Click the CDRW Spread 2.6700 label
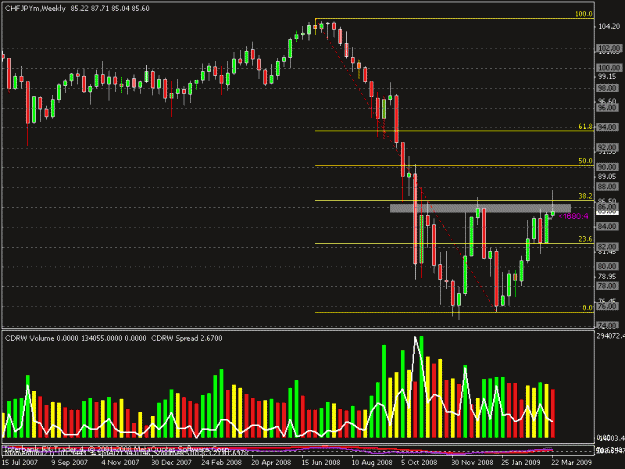 point(187,338)
